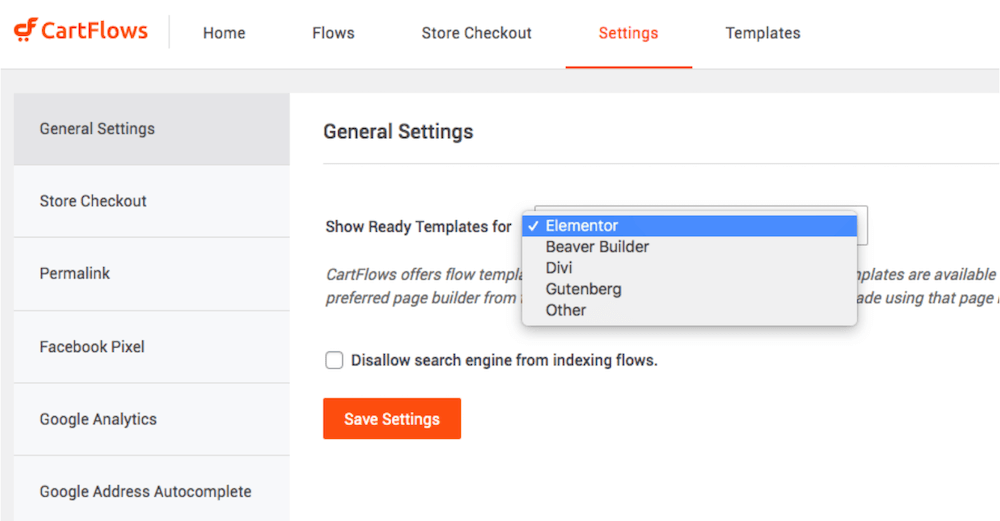
Task: Open the Home tab
Action: [x=224, y=33]
